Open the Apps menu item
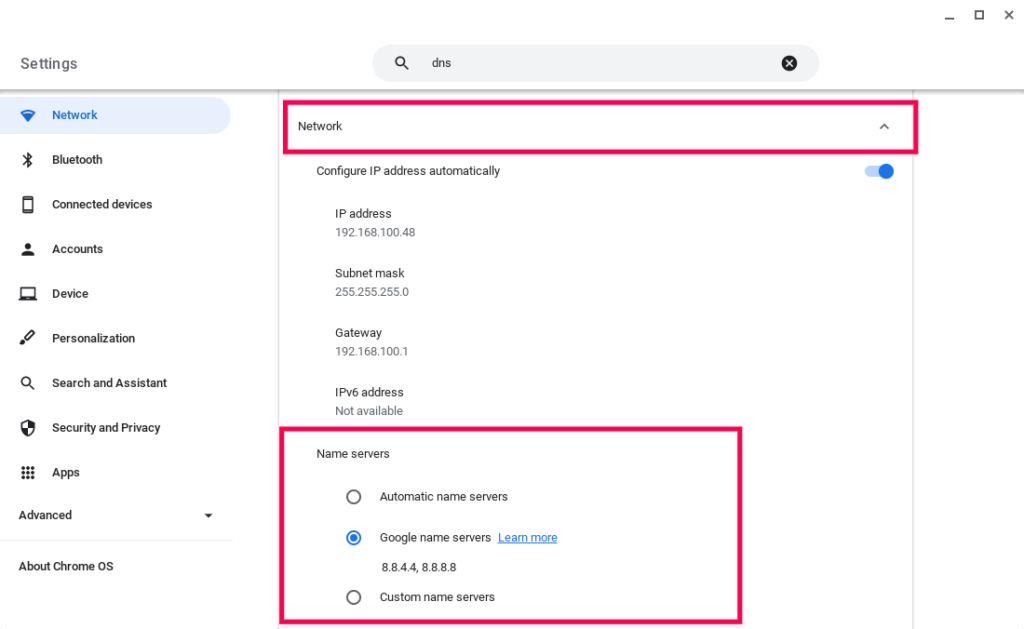This screenshot has height=629, width=1024. point(115,472)
